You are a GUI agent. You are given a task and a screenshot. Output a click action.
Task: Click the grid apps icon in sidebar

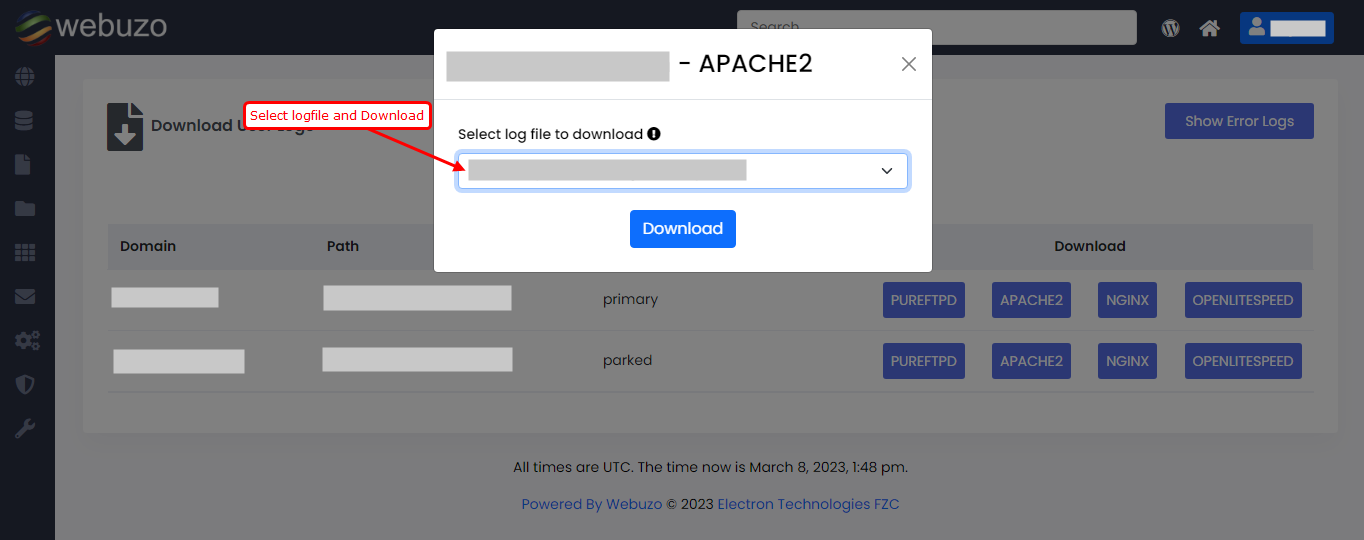coord(25,253)
